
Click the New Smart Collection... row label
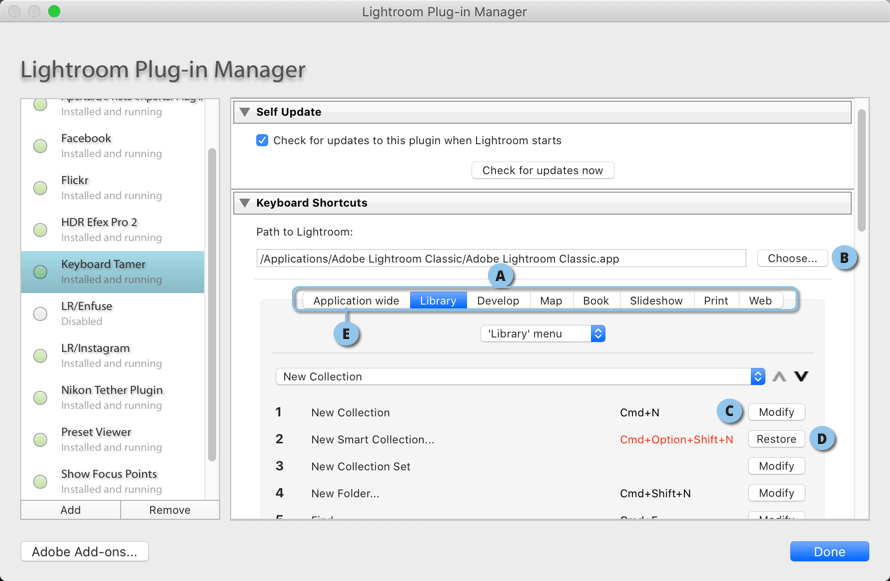[372, 440]
